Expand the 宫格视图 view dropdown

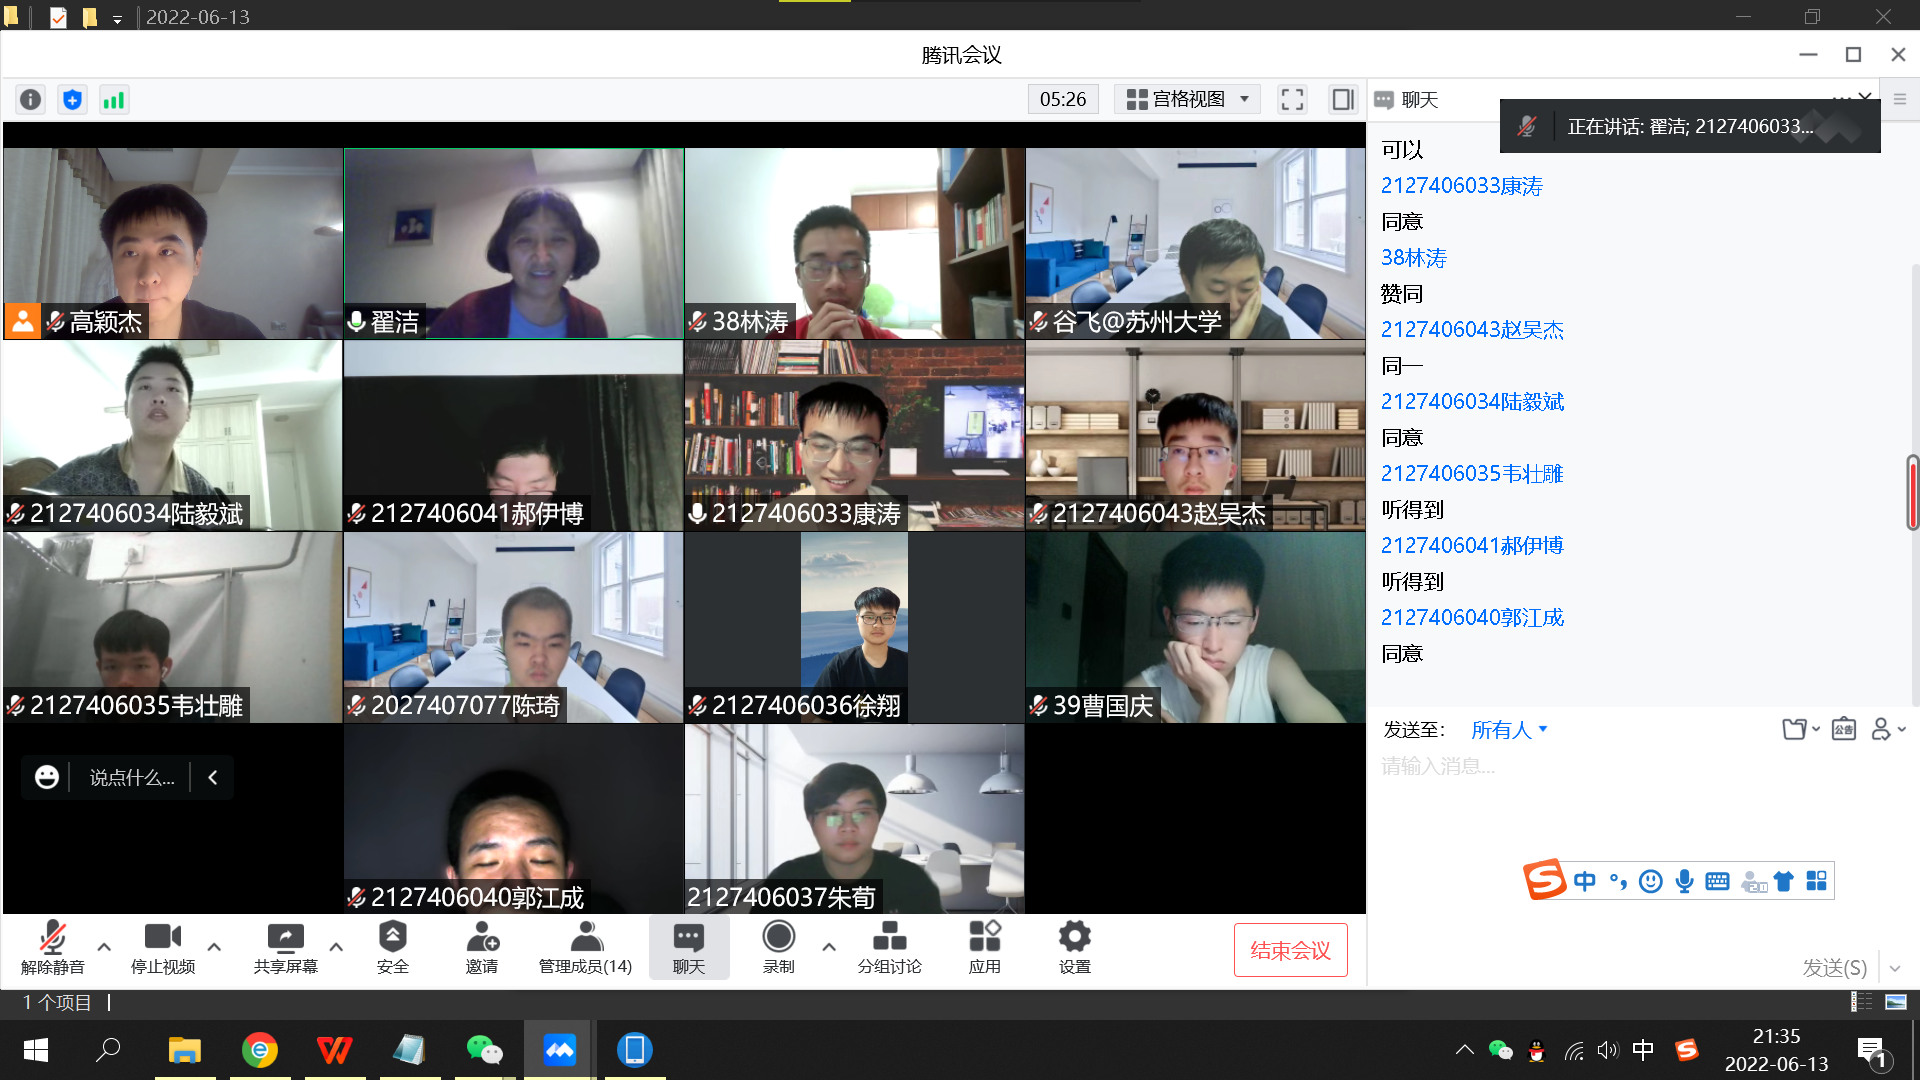1187,99
